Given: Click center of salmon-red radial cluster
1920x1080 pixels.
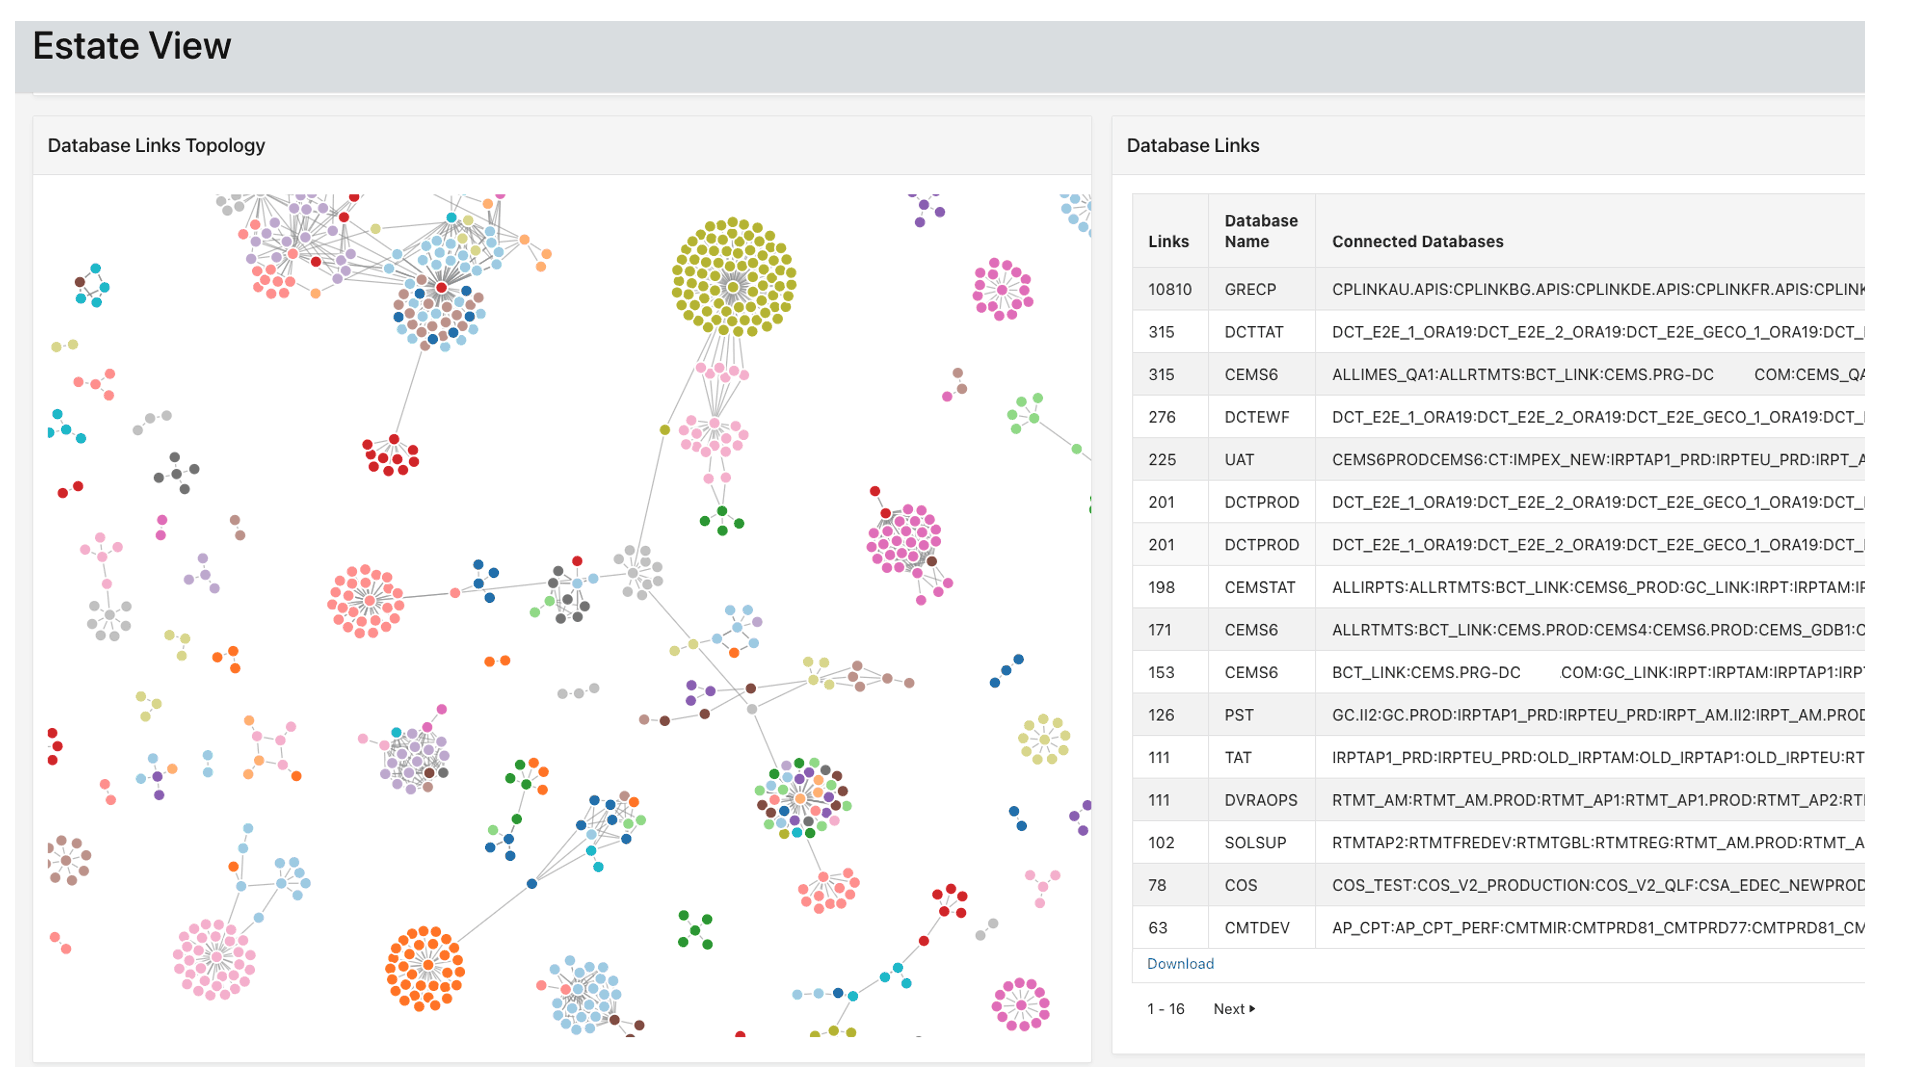Looking at the screenshot, I should 368,600.
